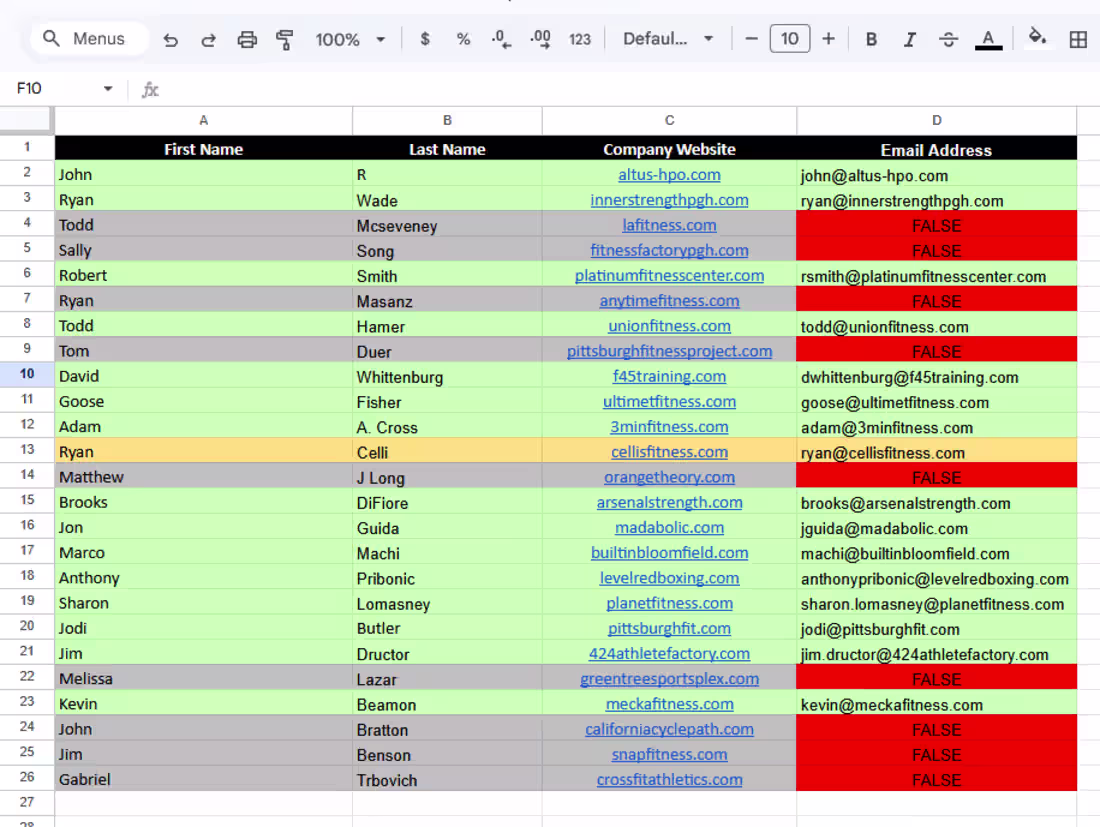The width and height of the screenshot is (1100, 827).
Task: Select row 13 header
Action: (27, 450)
